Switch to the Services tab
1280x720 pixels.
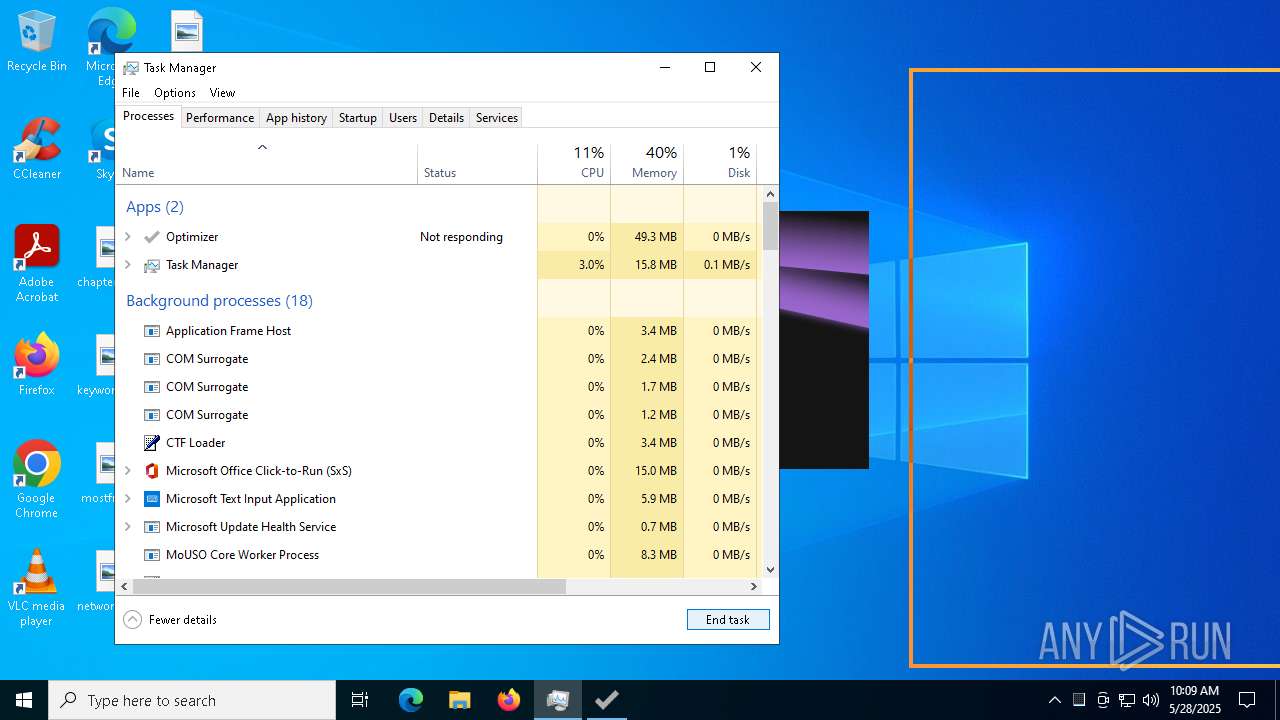497,118
